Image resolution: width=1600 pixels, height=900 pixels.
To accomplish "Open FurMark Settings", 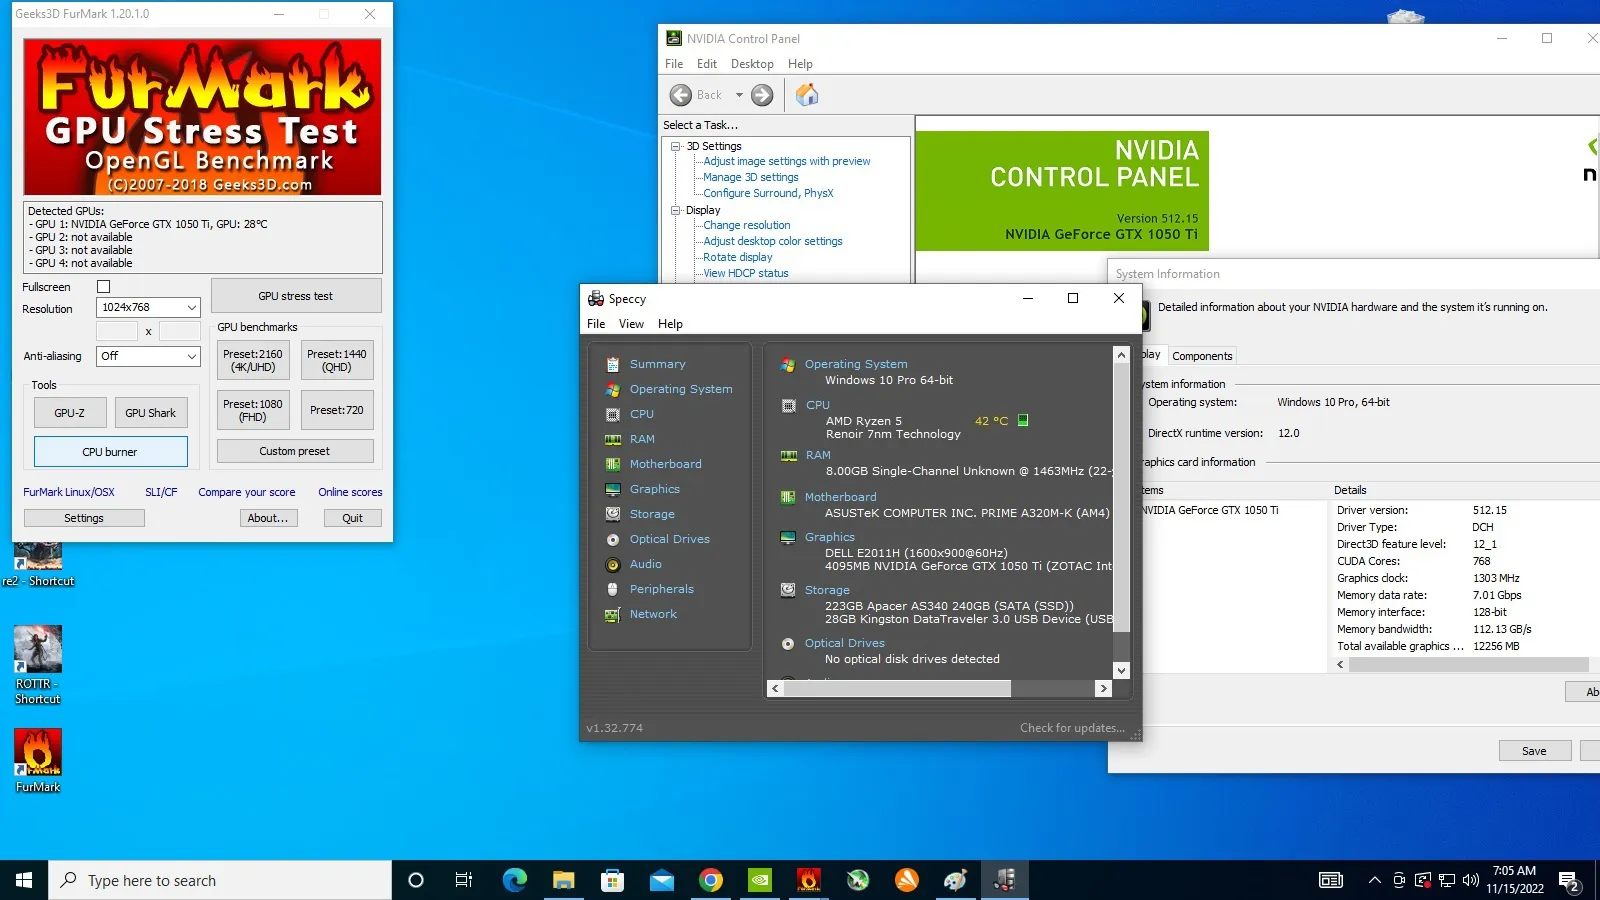I will coord(84,518).
